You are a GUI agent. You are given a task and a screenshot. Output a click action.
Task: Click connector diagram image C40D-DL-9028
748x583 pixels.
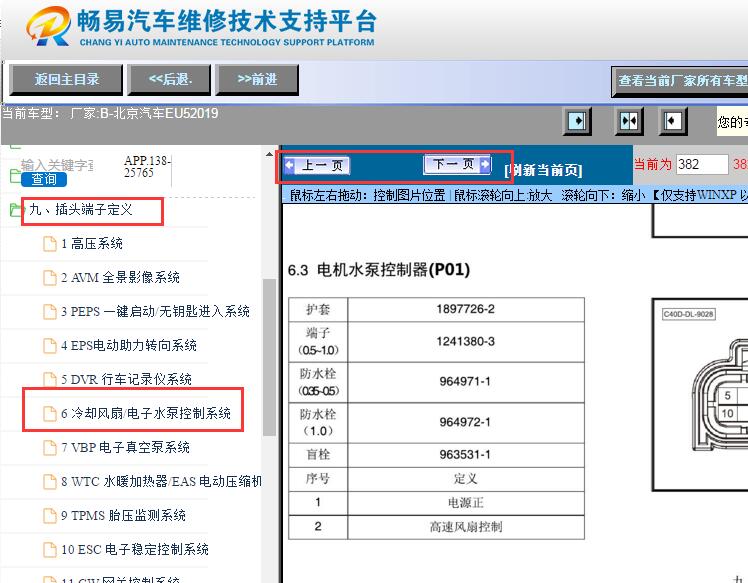(700, 395)
